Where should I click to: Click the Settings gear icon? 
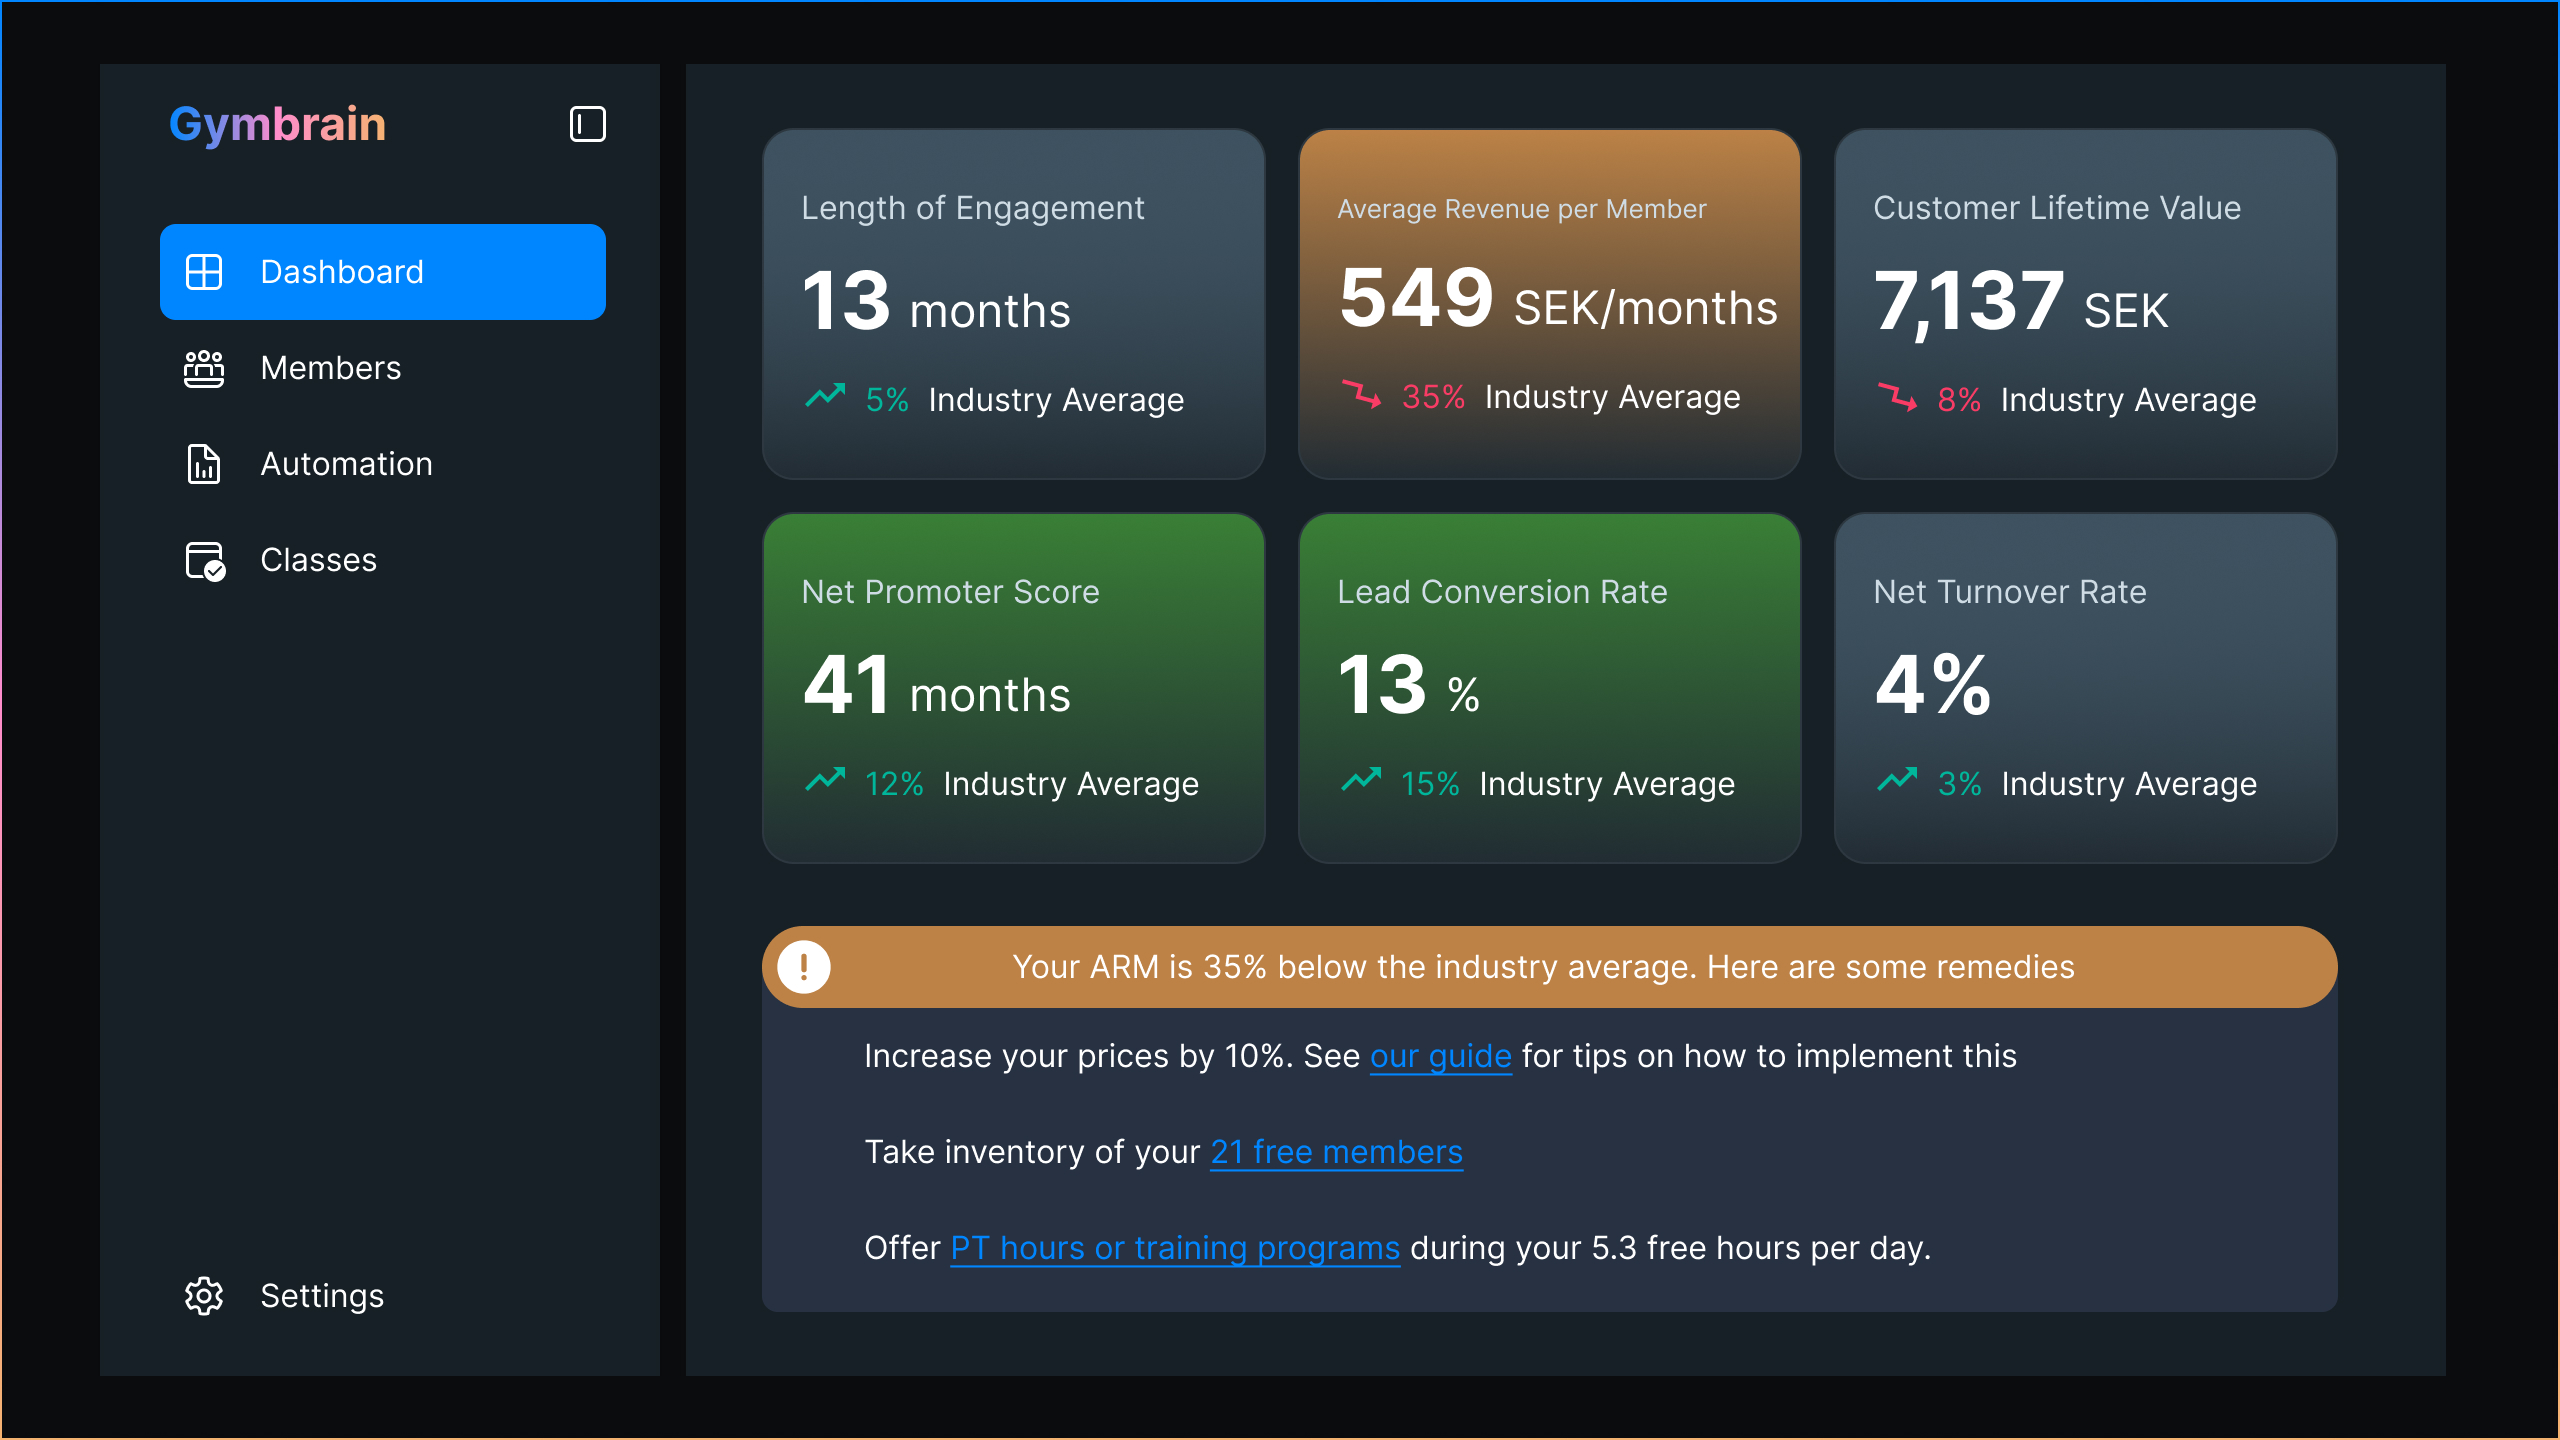coord(204,1296)
